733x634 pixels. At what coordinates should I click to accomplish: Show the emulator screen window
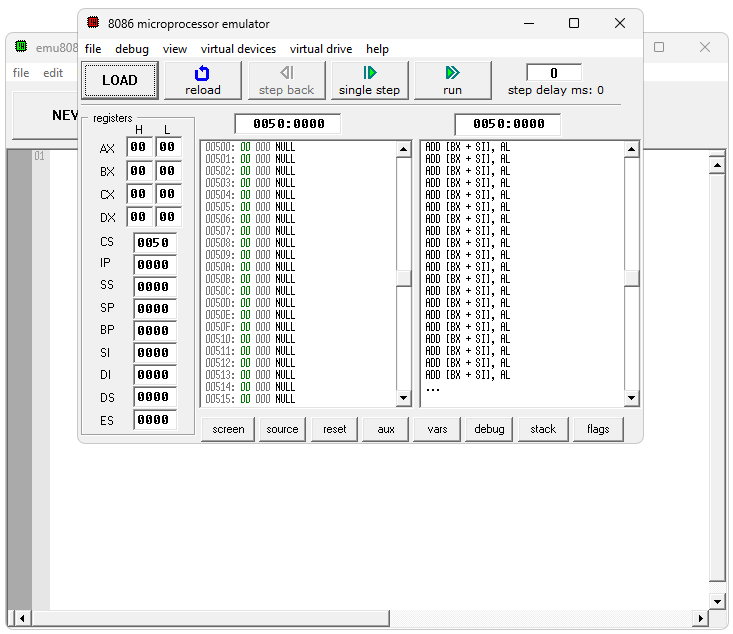point(228,429)
